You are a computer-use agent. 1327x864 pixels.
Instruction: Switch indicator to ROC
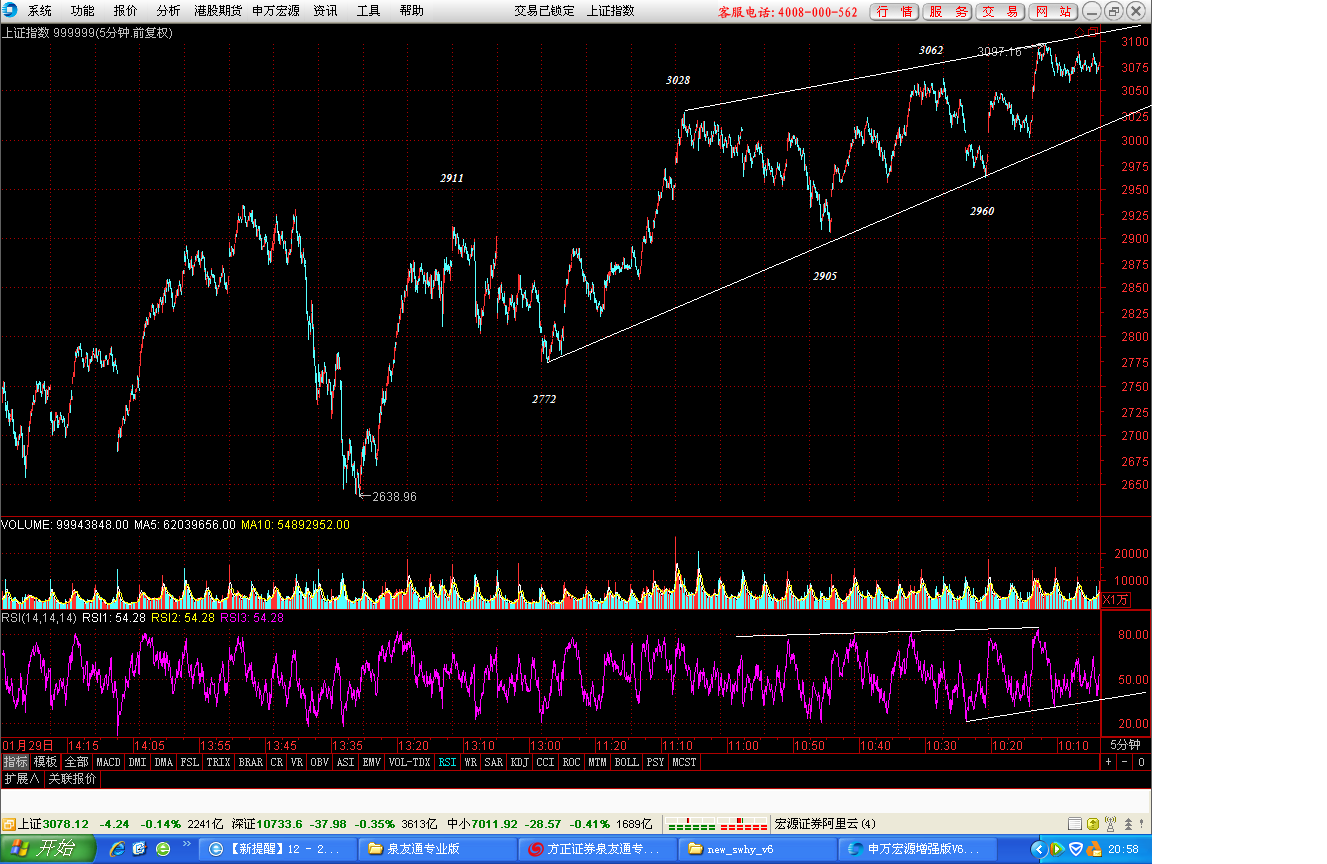point(571,762)
